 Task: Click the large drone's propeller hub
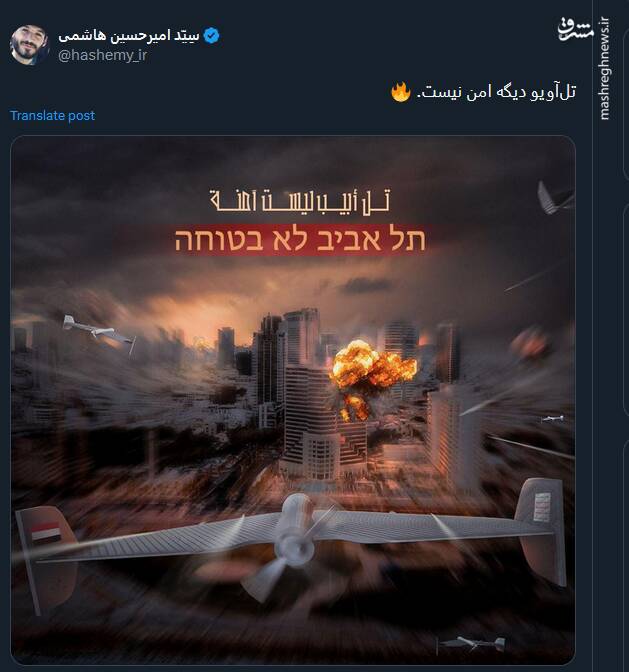click(x=298, y=546)
